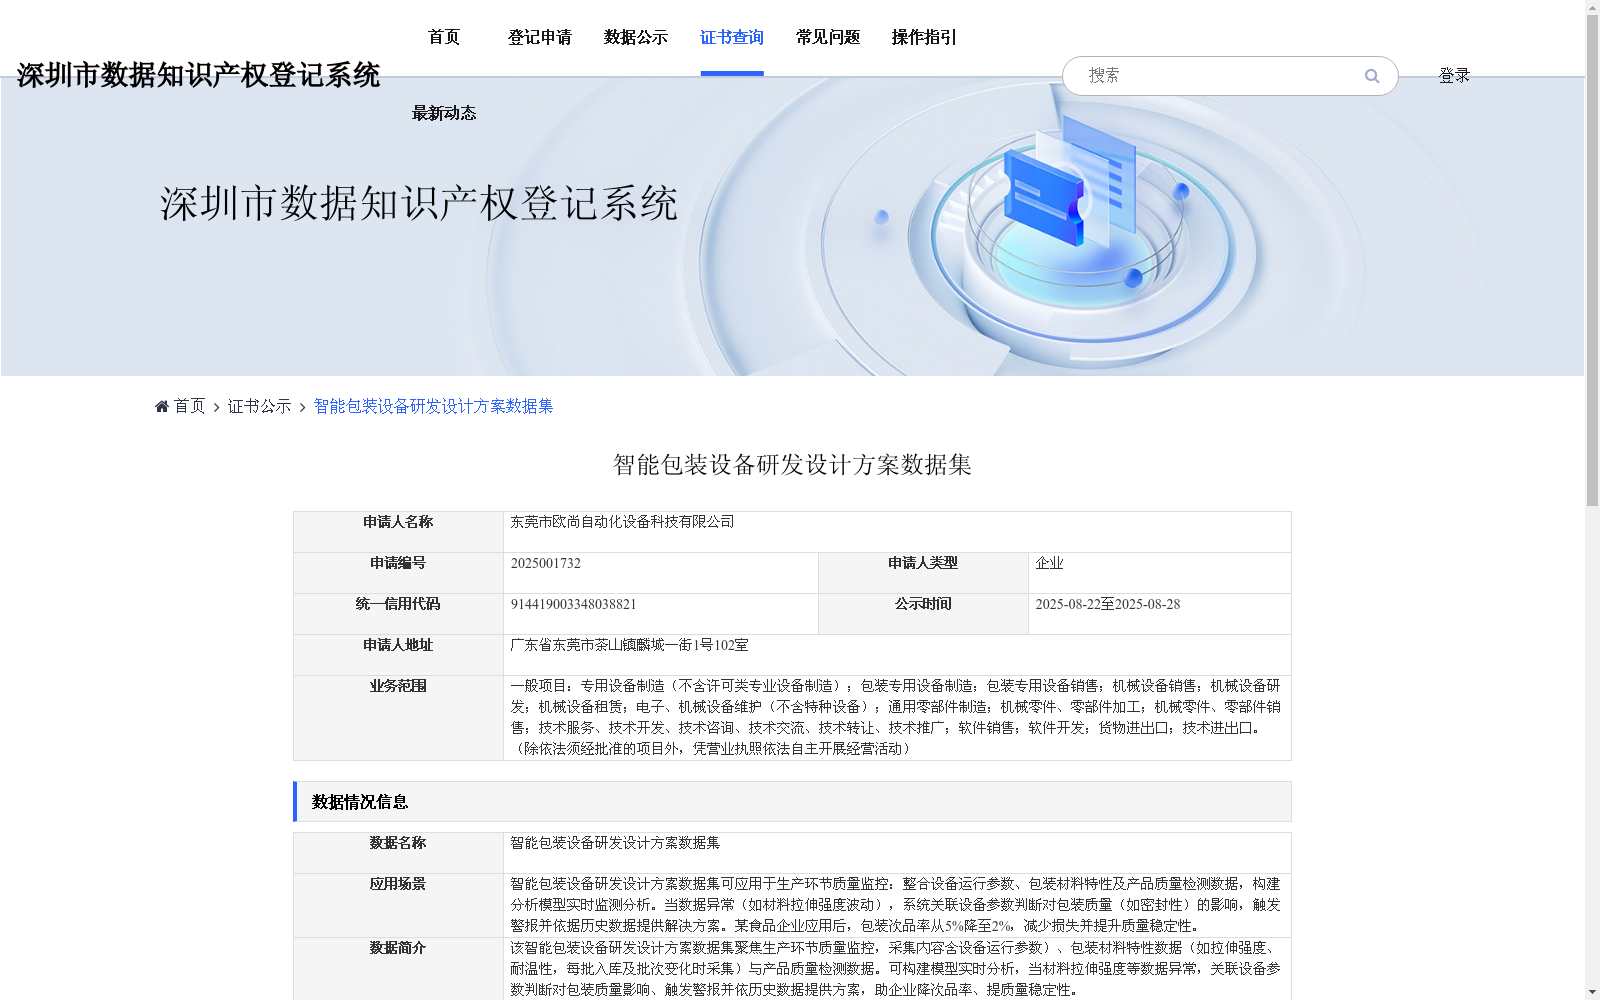The width and height of the screenshot is (1600, 1000).
Task: Click the banner title 深圳市数据知识产权登记系统
Action: (x=419, y=203)
